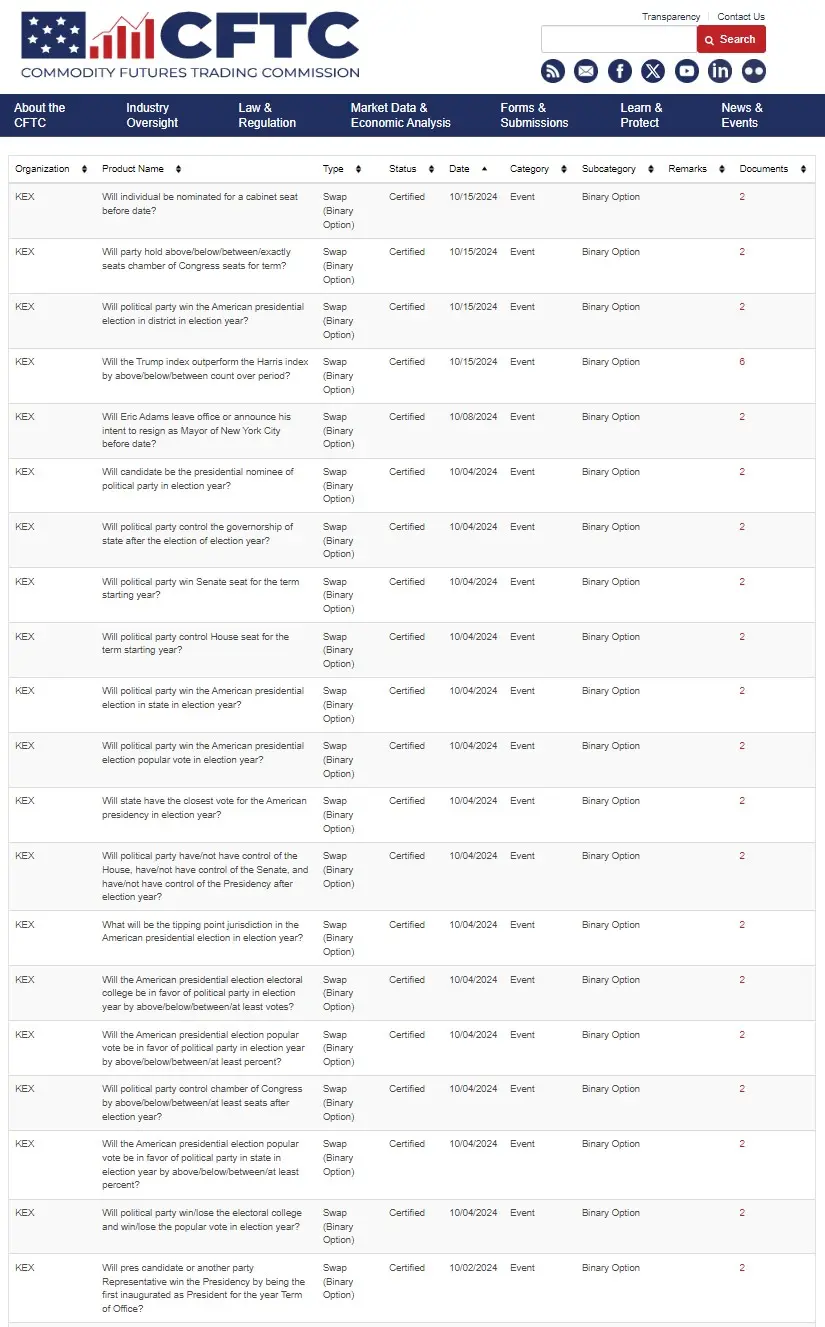Expand the Law & Regulation menu
The height and width of the screenshot is (1327, 825).
[267, 115]
